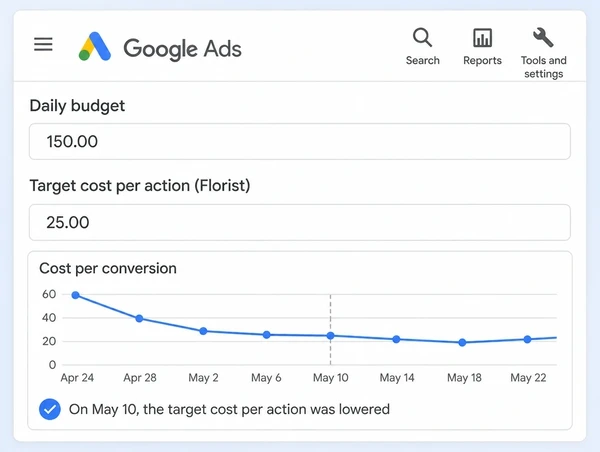Select the May 2 data point
Image resolution: width=600 pixels, height=452 pixels.
203,331
